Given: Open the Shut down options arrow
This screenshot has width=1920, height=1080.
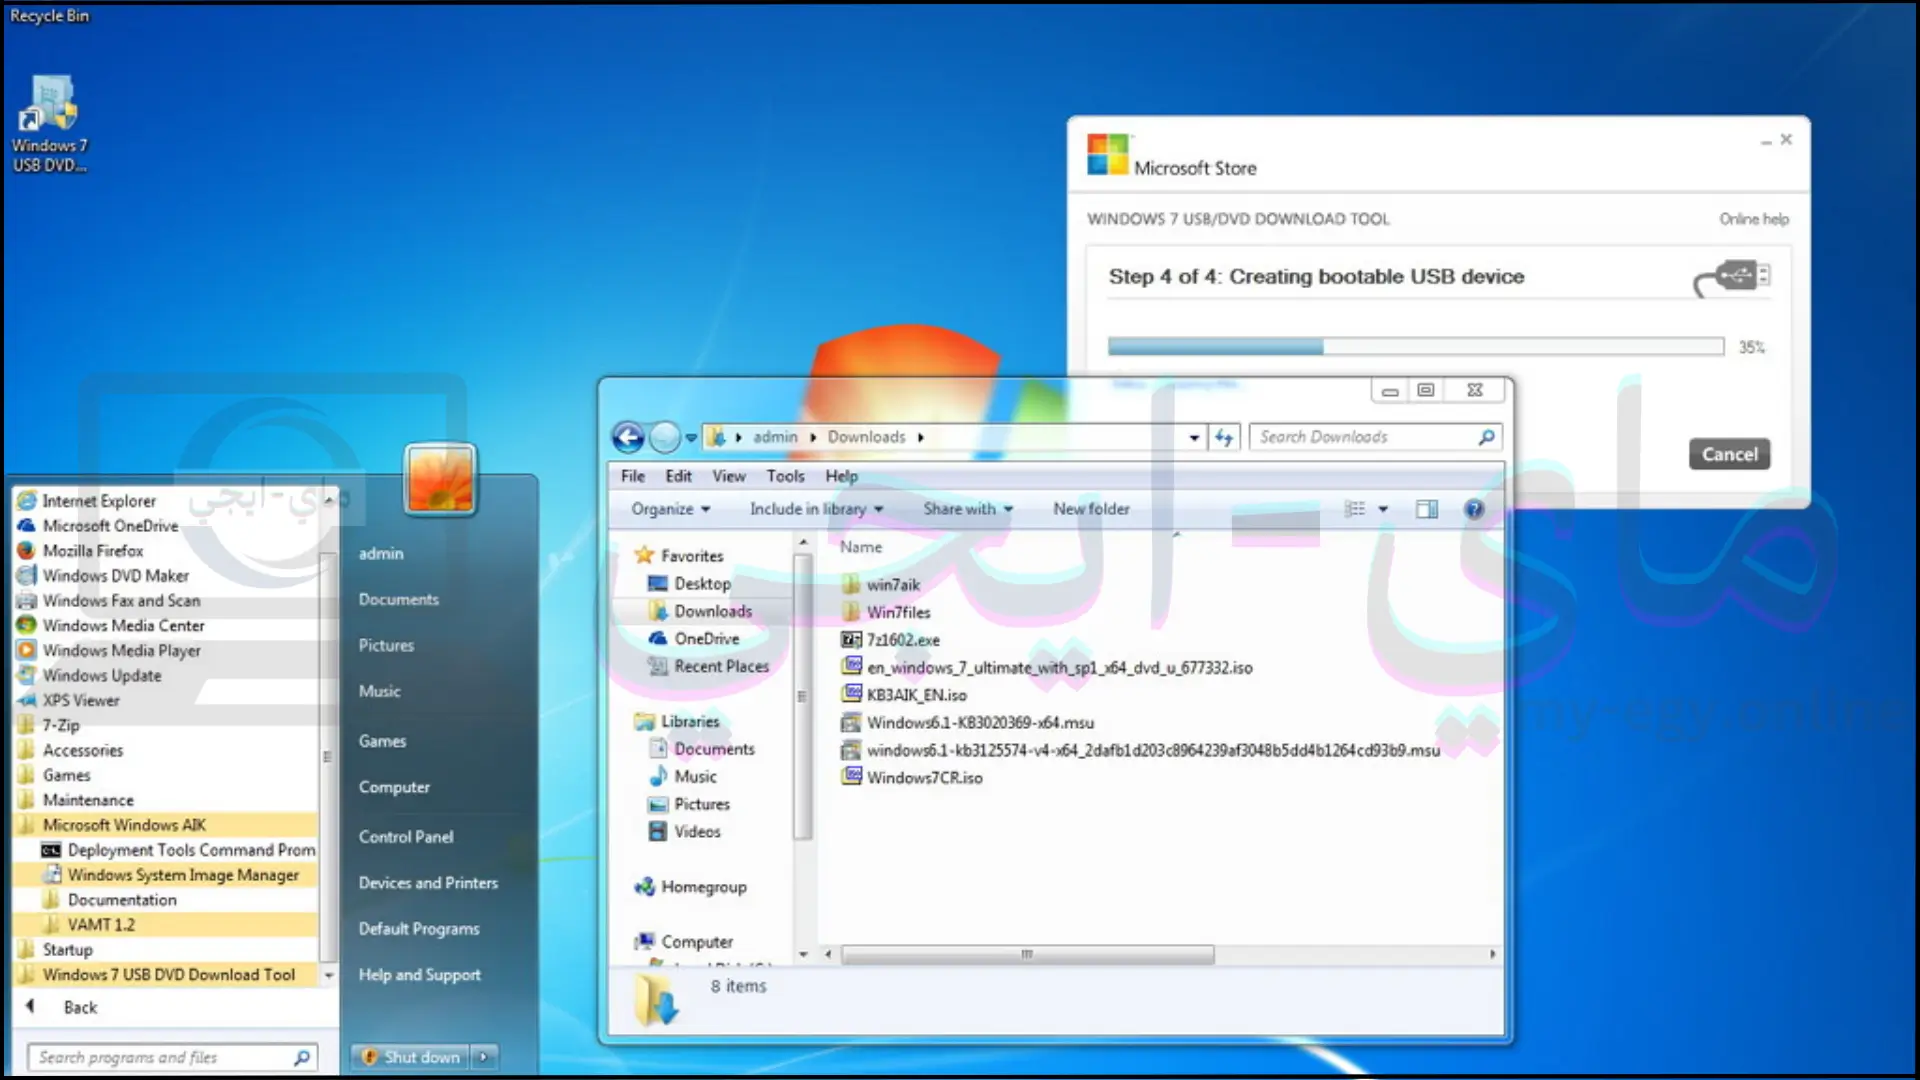Looking at the screenshot, I should 484,1057.
